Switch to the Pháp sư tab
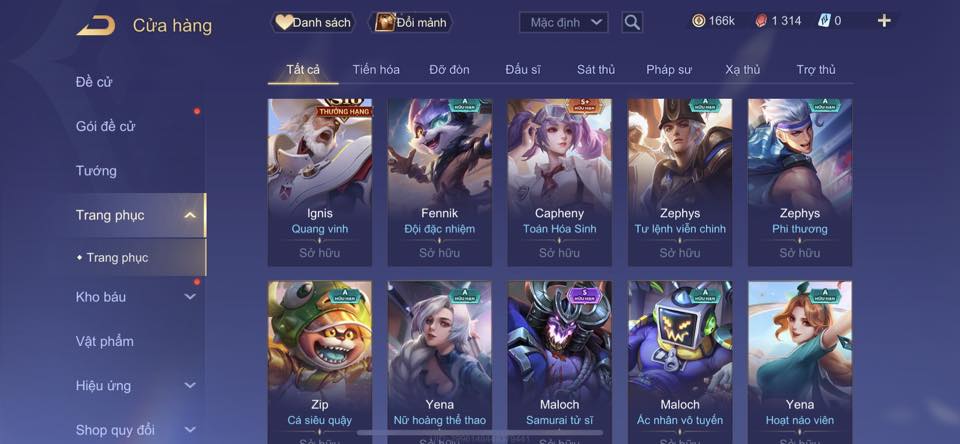Viewport: 960px width, 444px height. (669, 70)
